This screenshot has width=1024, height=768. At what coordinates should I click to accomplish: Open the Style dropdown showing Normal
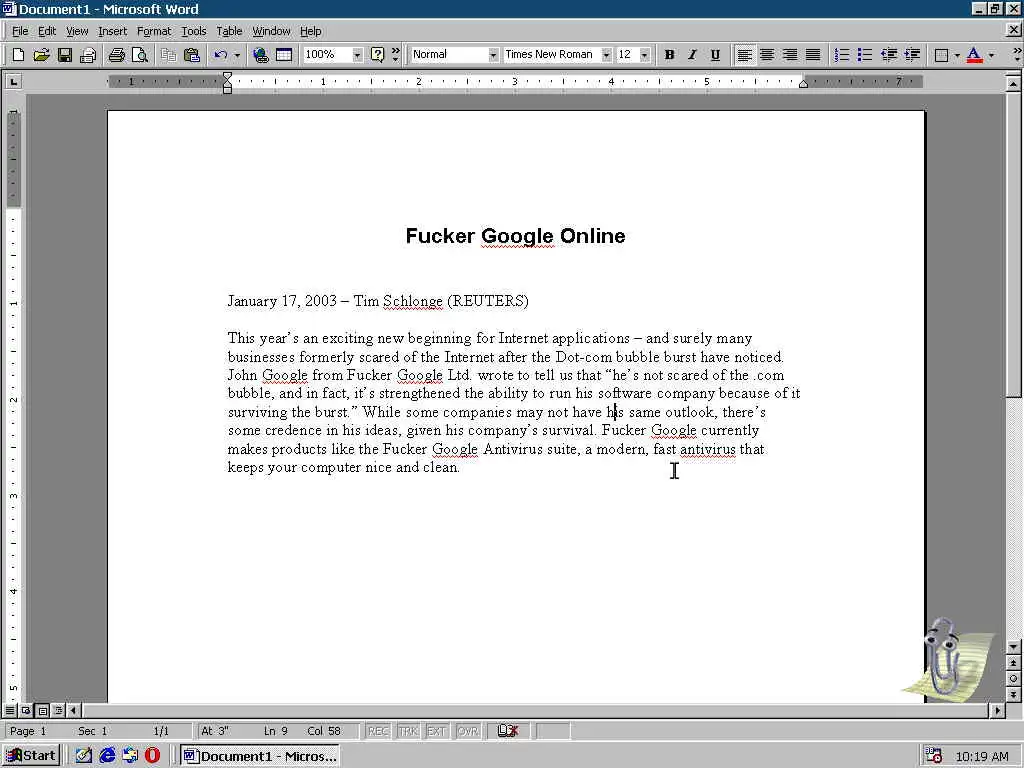493,55
